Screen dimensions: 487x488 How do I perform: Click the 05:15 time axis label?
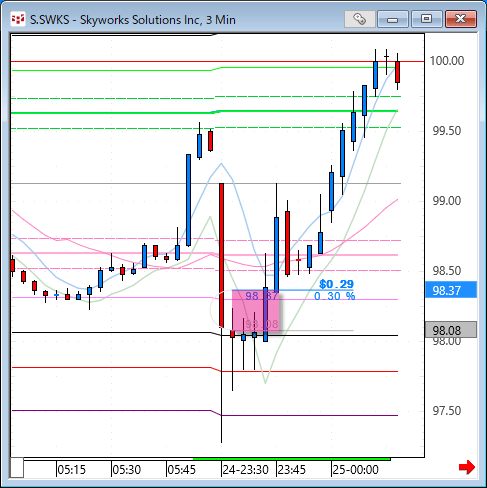tap(72, 470)
